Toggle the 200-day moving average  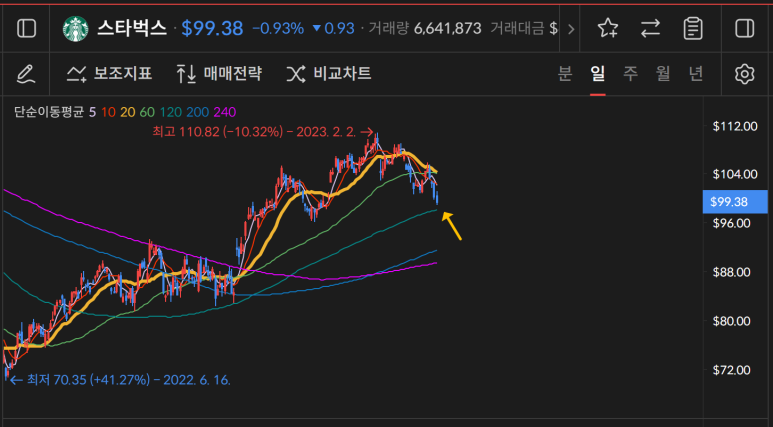pos(197,112)
